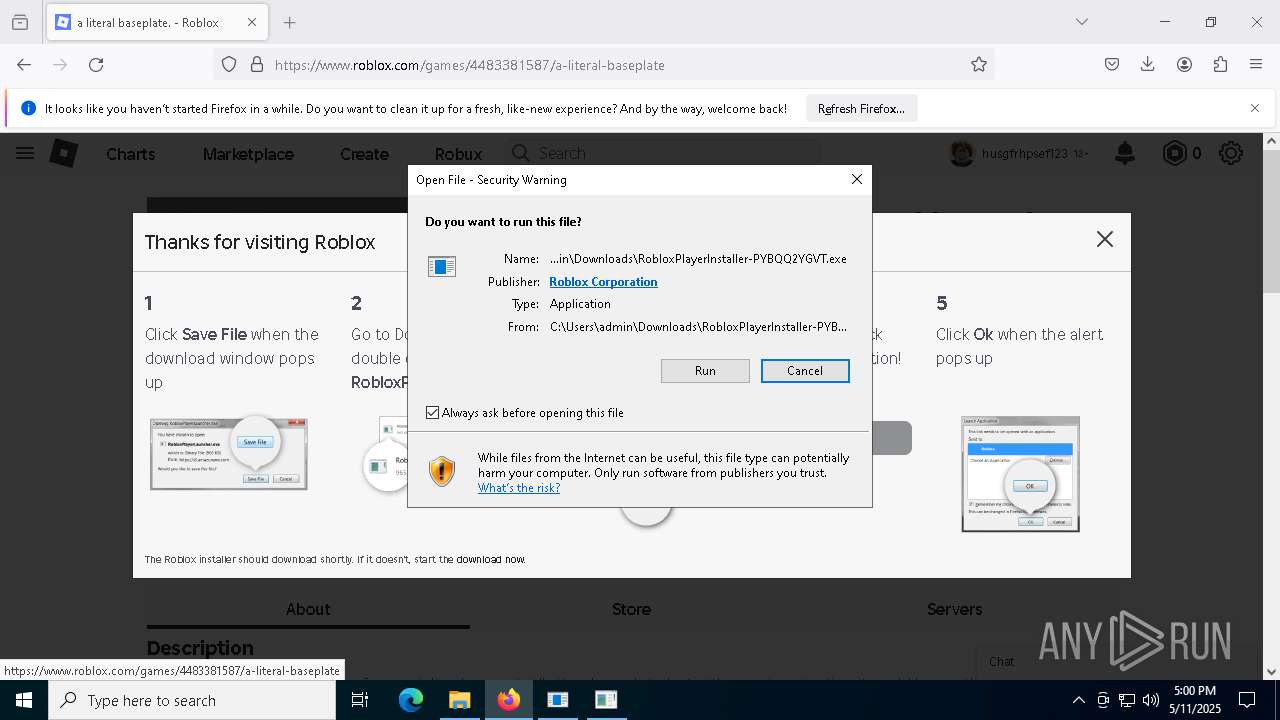1280x720 pixels.
Task: Click the padlock site information icon
Action: tap(257, 65)
